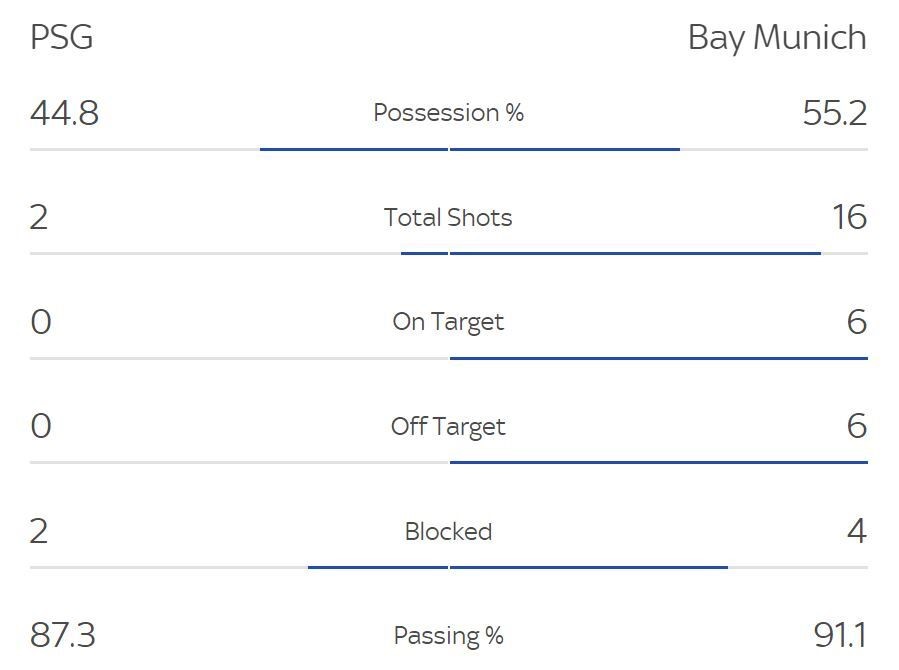Click the Blocked shots comparison bar

[x=517, y=567]
